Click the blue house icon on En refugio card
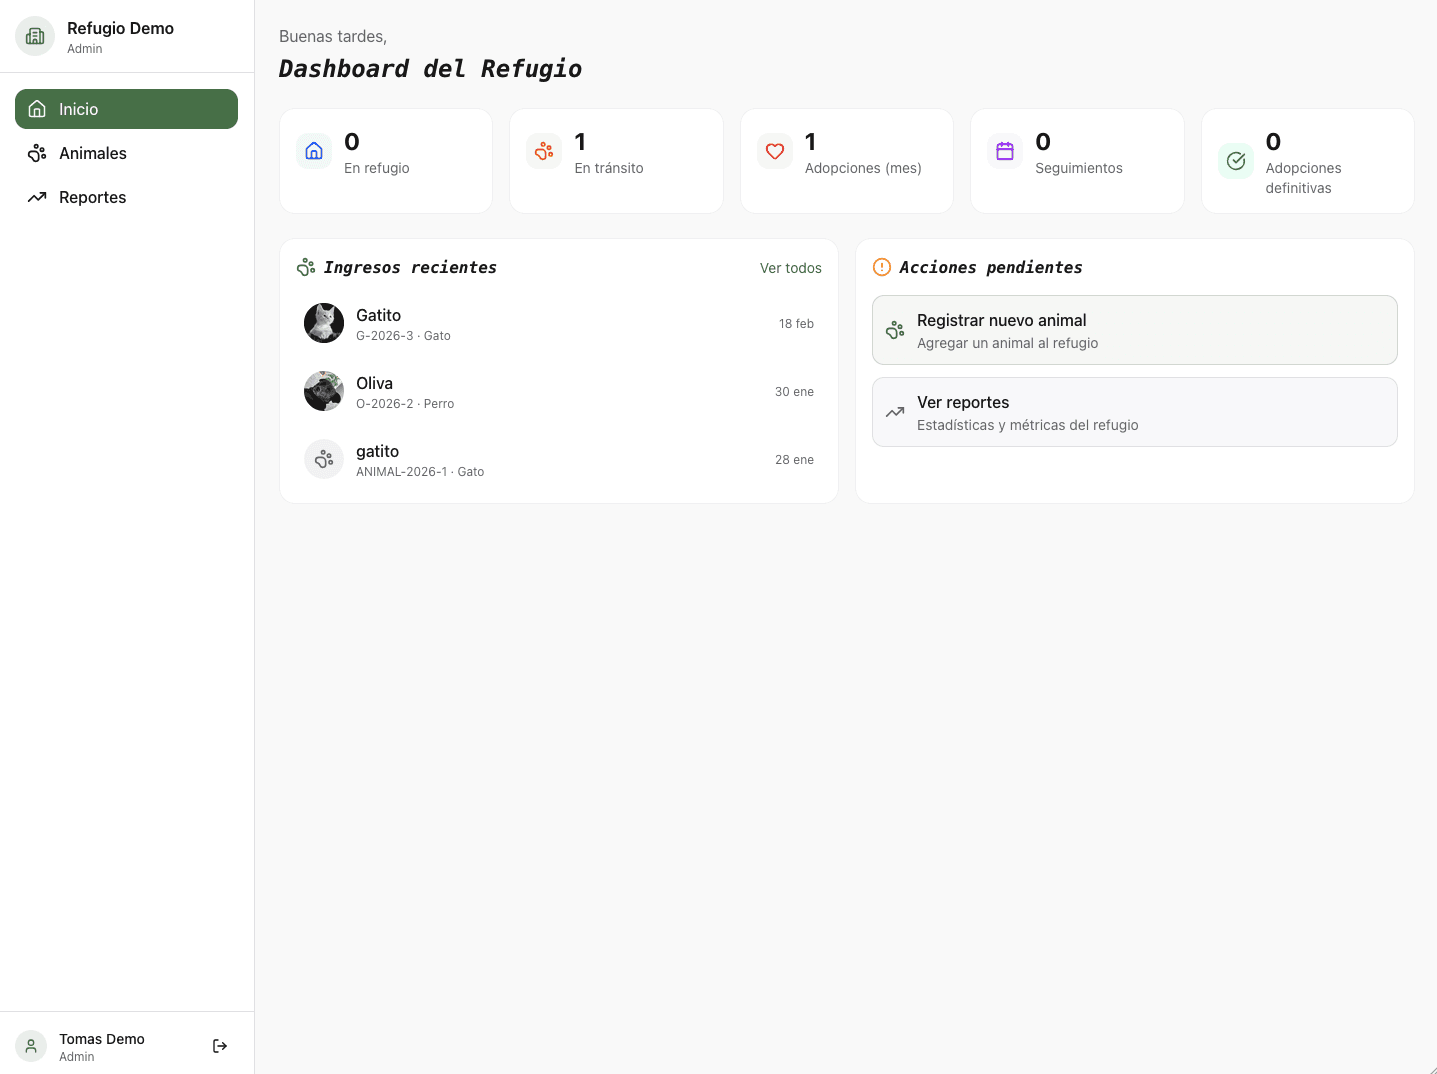The height and width of the screenshot is (1074, 1437). tap(313, 150)
